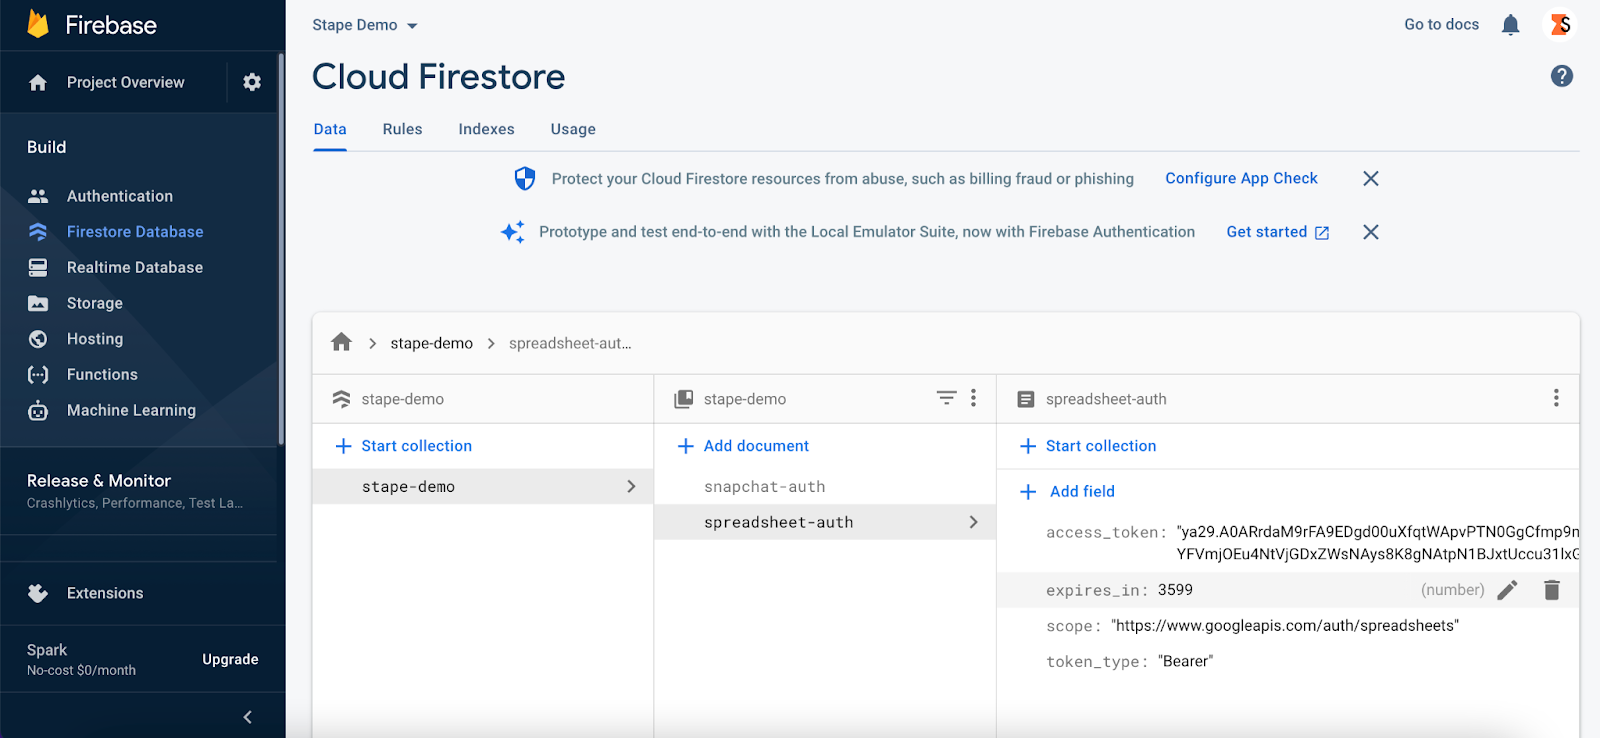The image size is (1600, 738).
Task: Switch to the Usage tab
Action: pyautogui.click(x=573, y=129)
